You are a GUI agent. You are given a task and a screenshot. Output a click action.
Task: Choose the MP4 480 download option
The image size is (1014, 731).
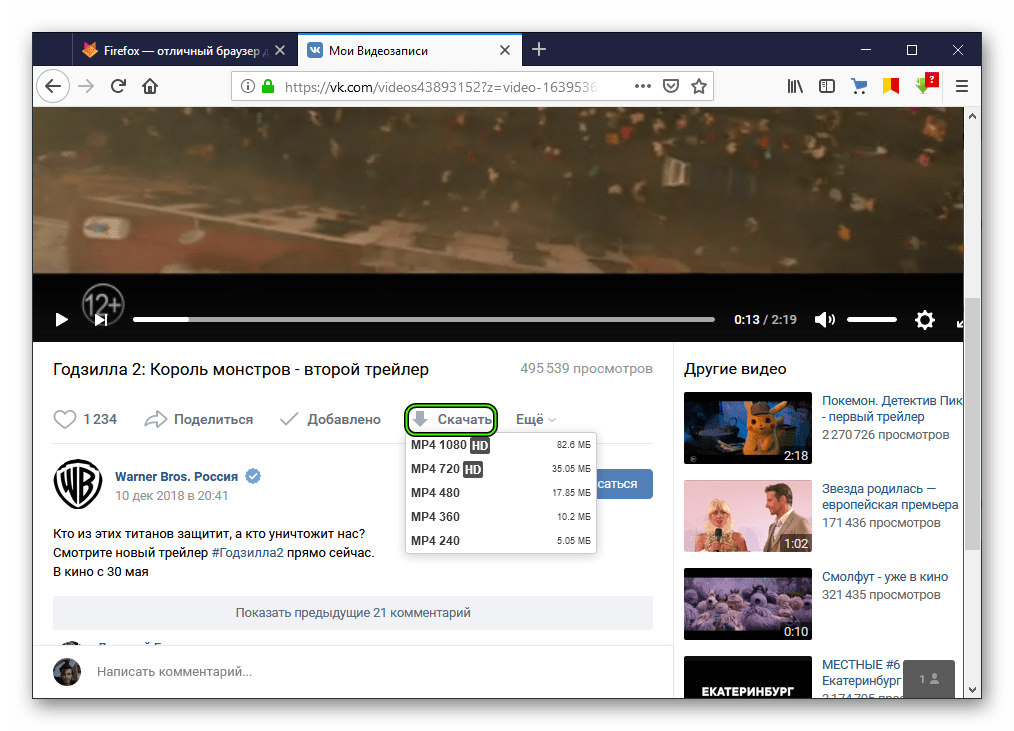(x=501, y=493)
